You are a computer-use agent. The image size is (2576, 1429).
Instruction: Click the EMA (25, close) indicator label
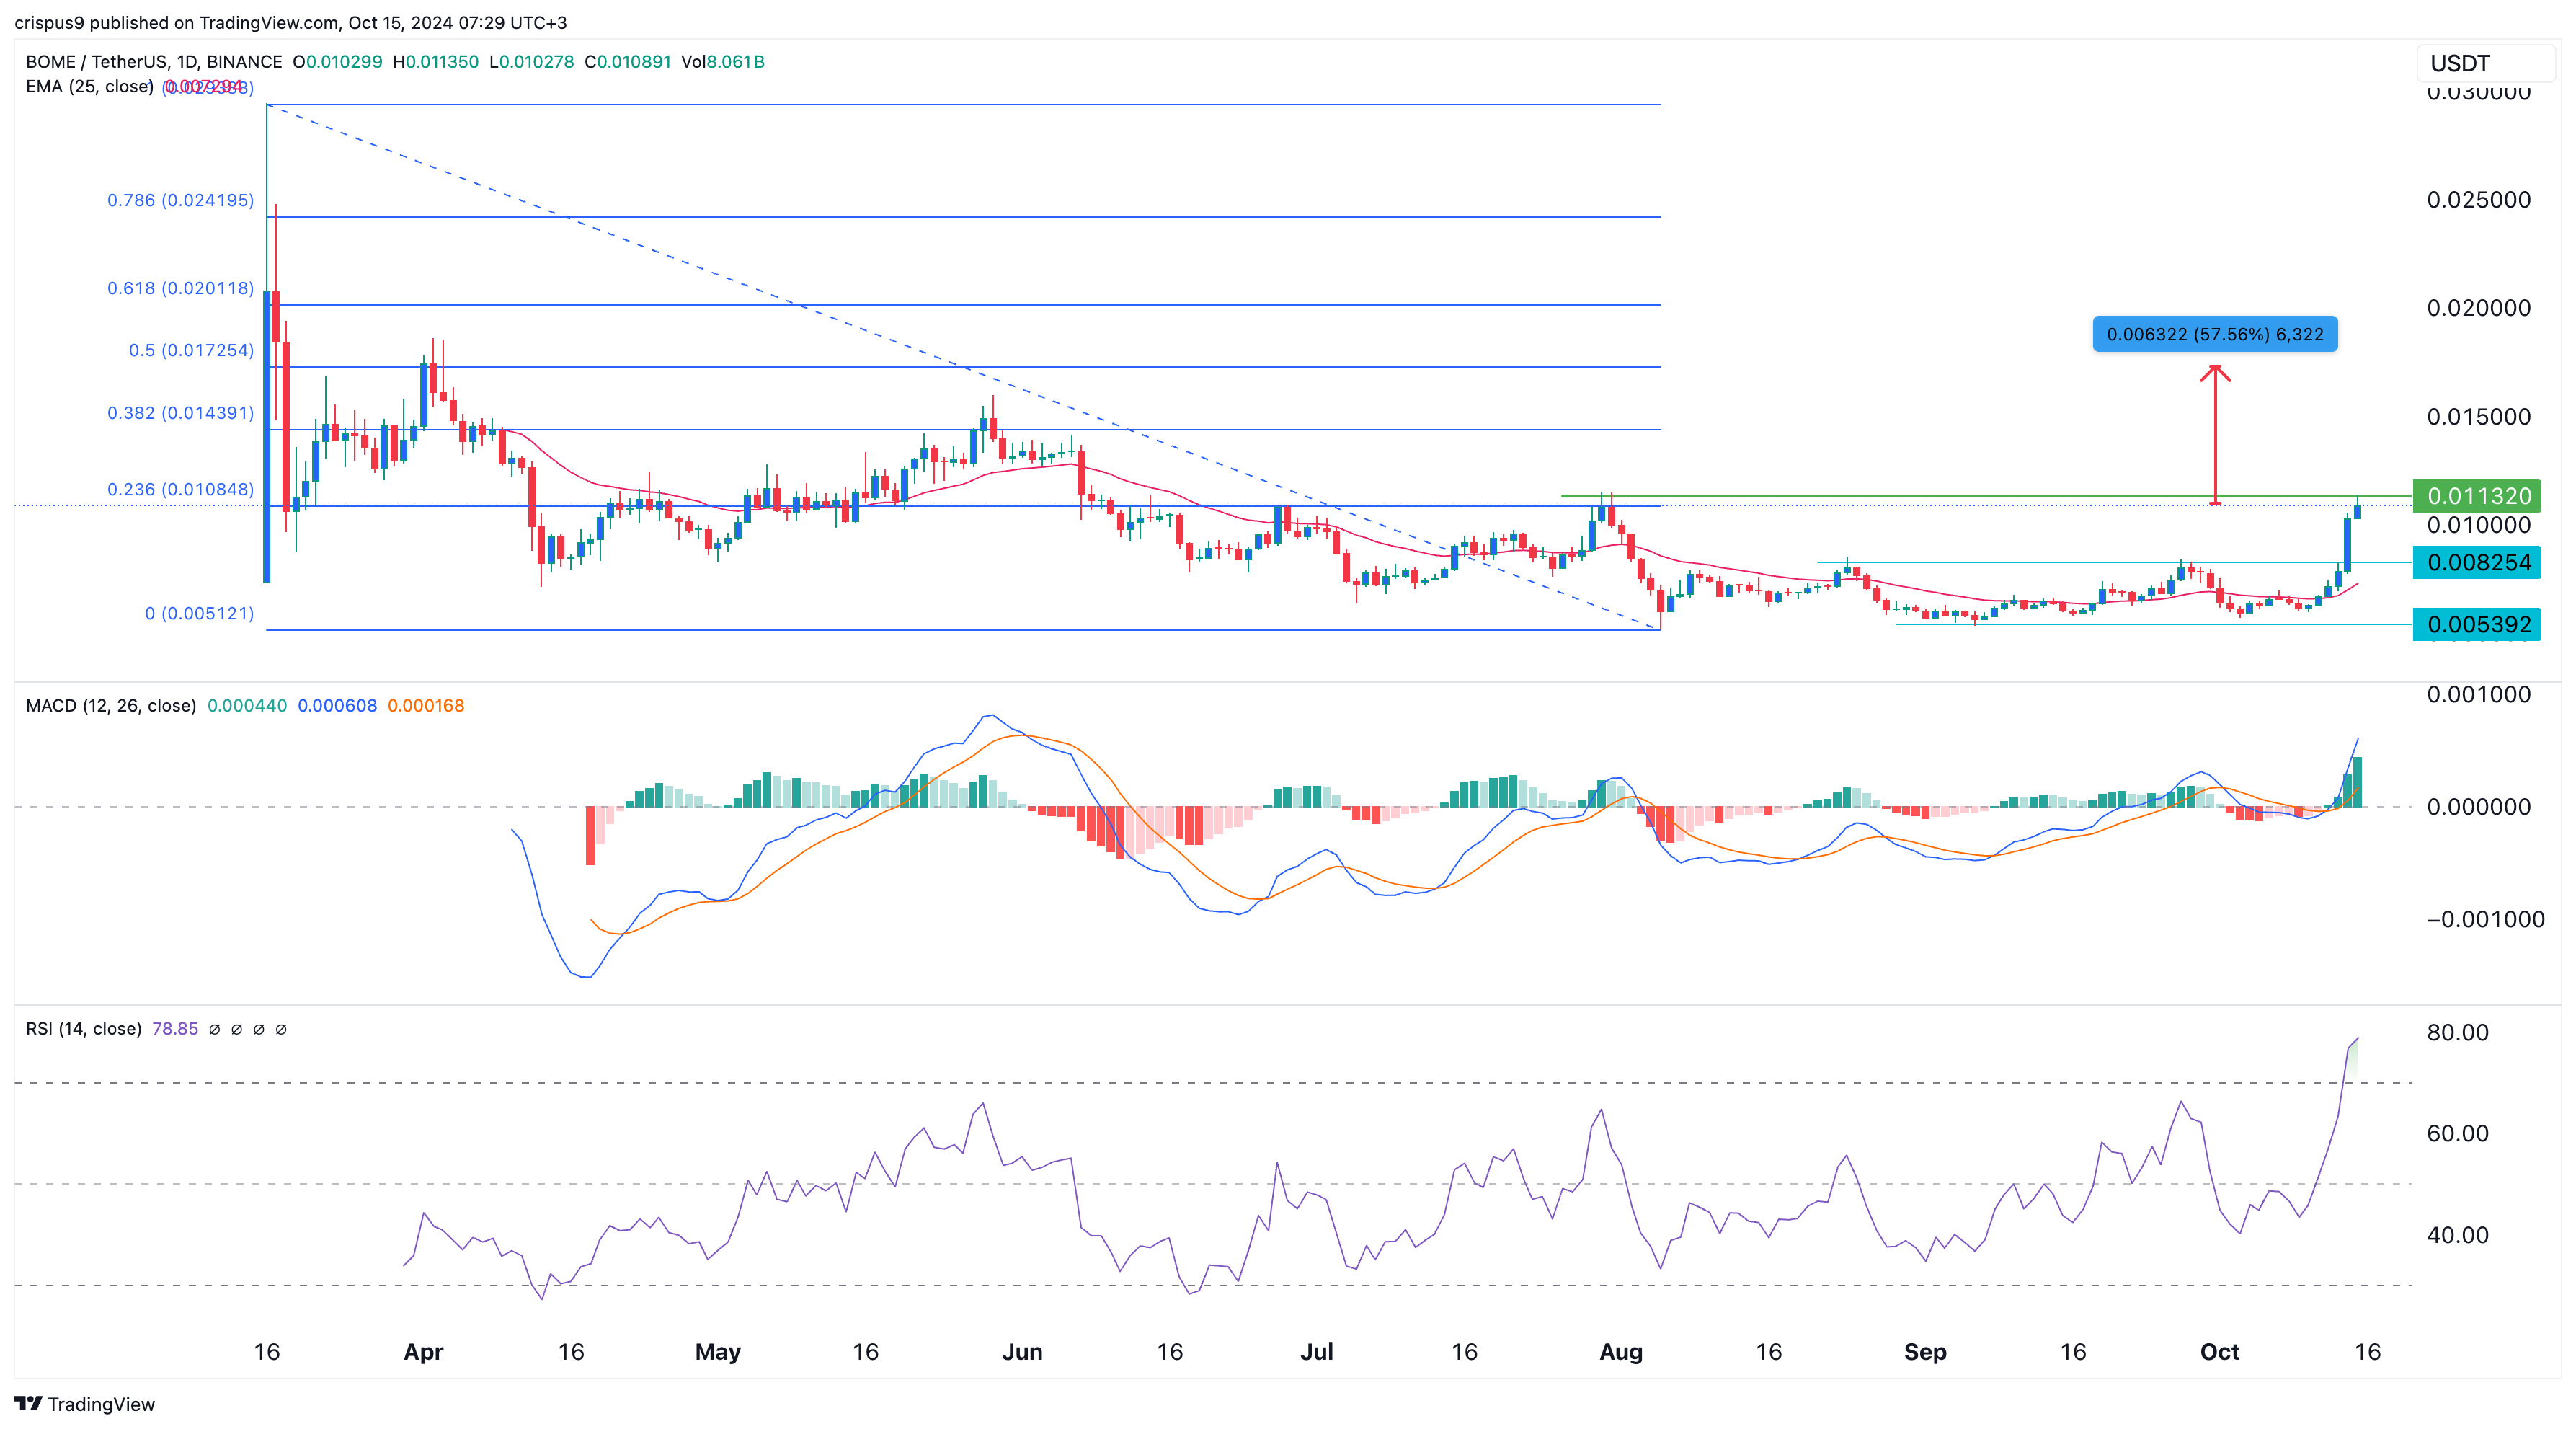pyautogui.click(x=89, y=87)
